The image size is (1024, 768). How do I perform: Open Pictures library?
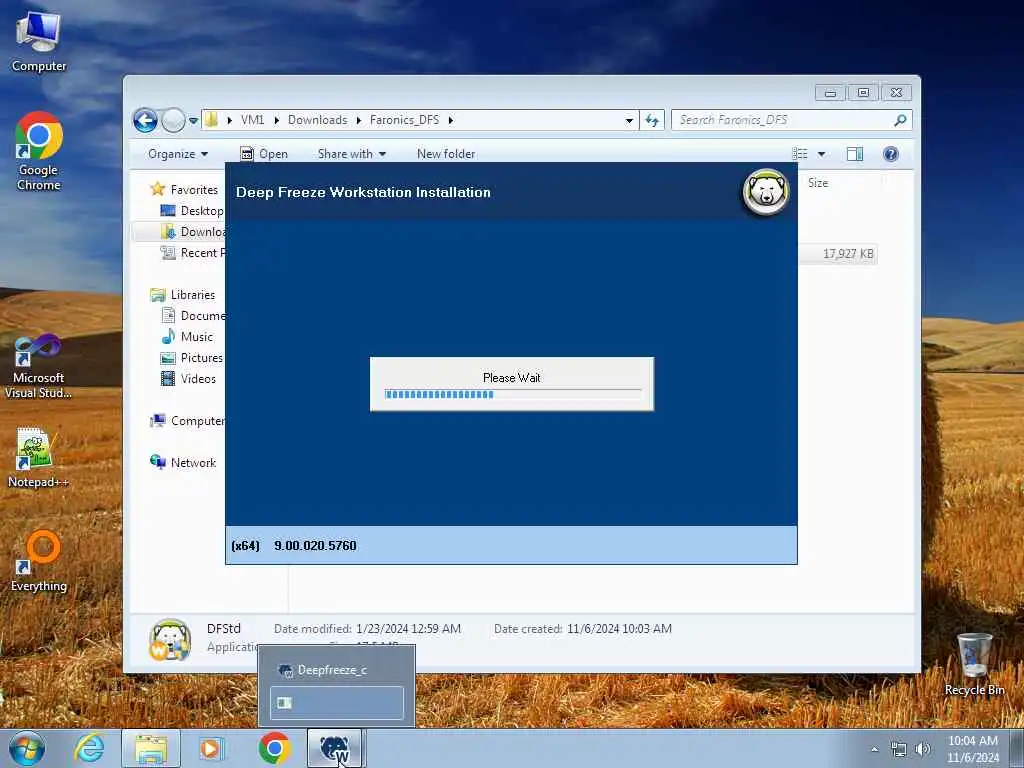pos(192,358)
